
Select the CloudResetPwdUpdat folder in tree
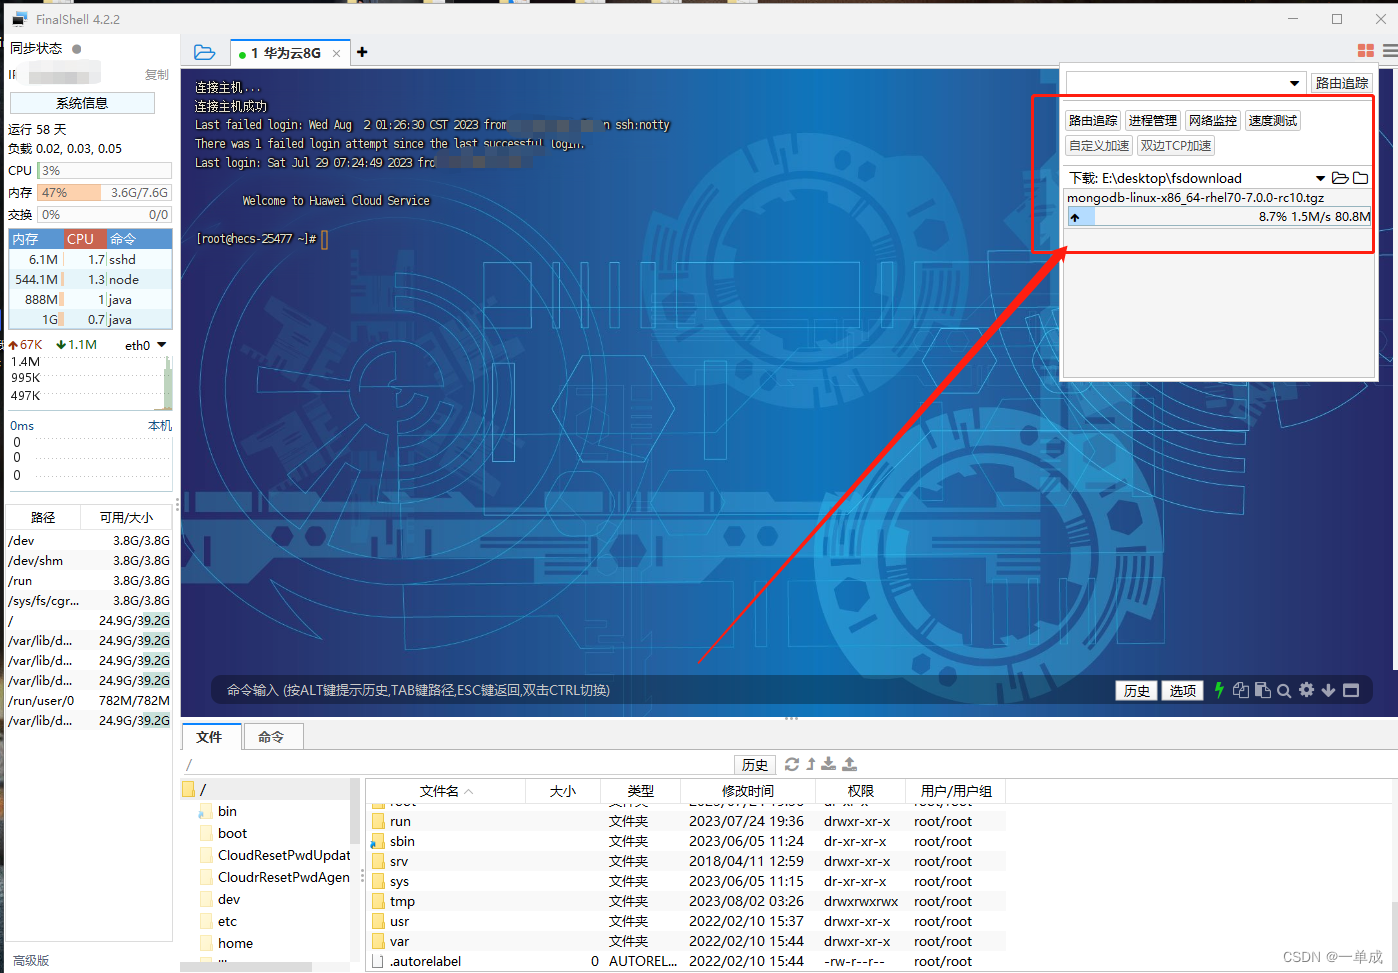click(x=284, y=855)
